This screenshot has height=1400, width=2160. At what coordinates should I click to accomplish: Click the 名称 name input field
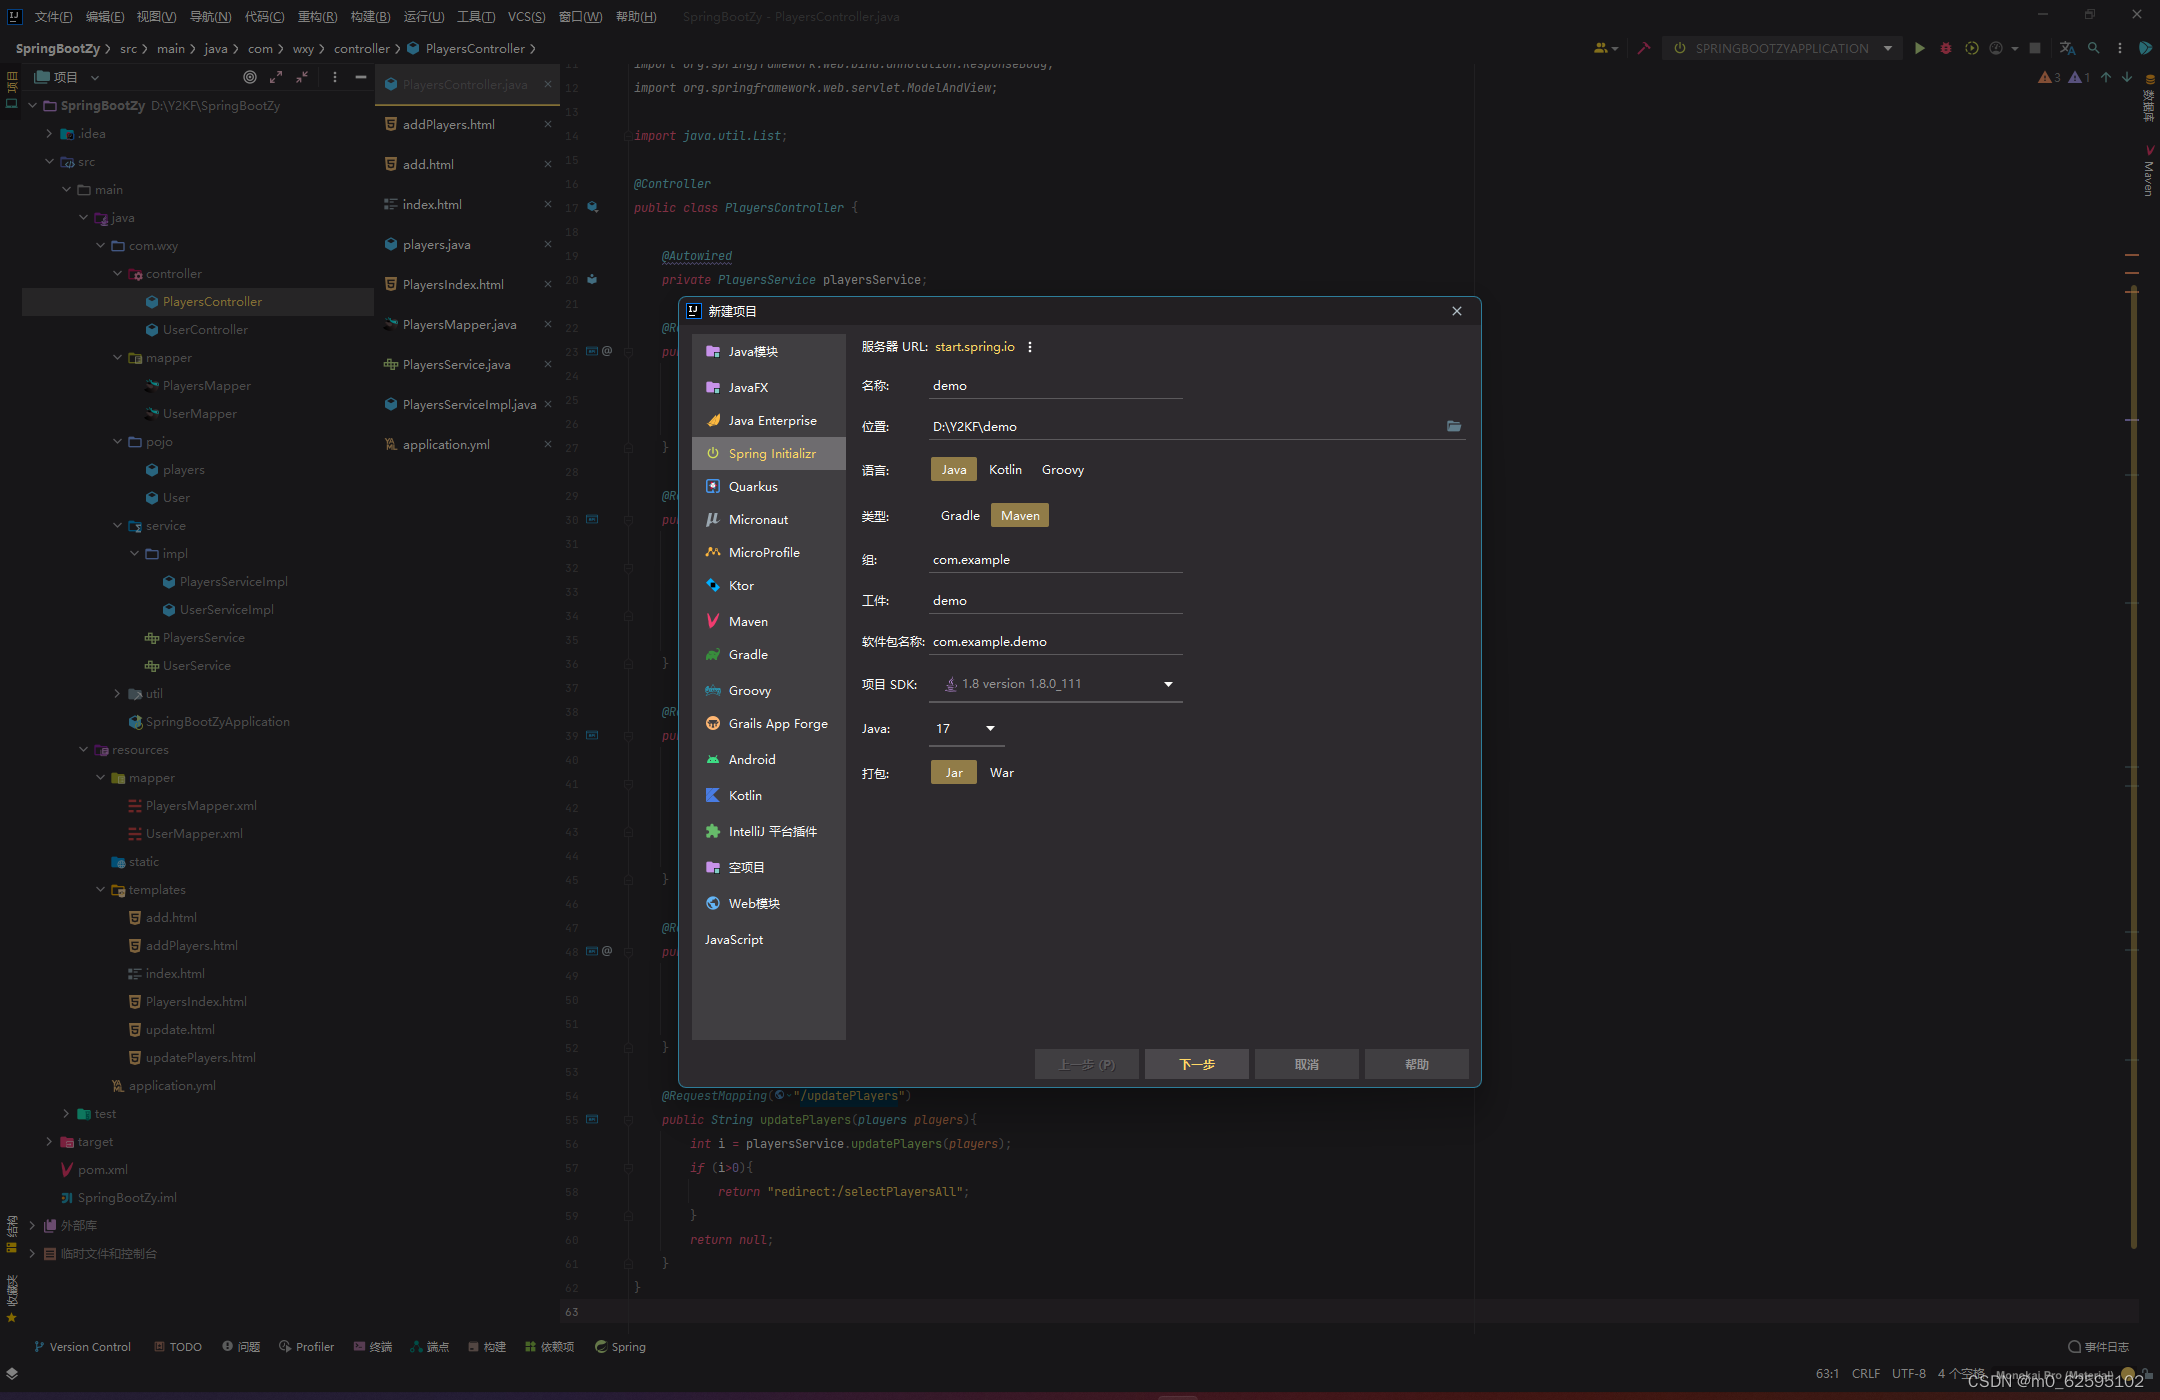pos(1055,386)
